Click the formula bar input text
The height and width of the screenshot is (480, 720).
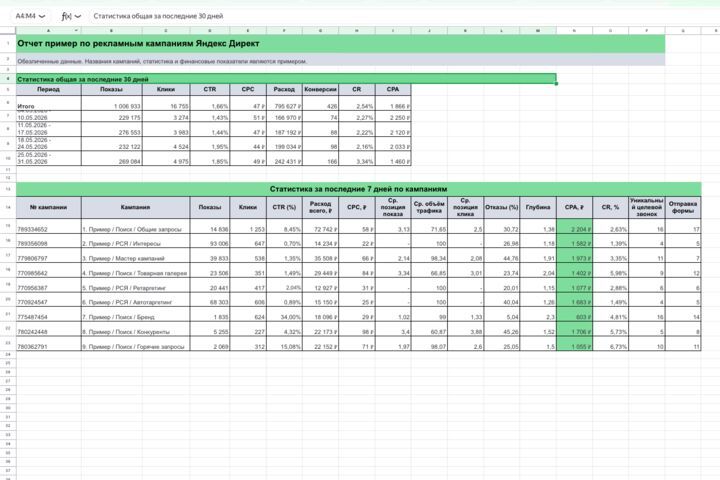click(158, 16)
